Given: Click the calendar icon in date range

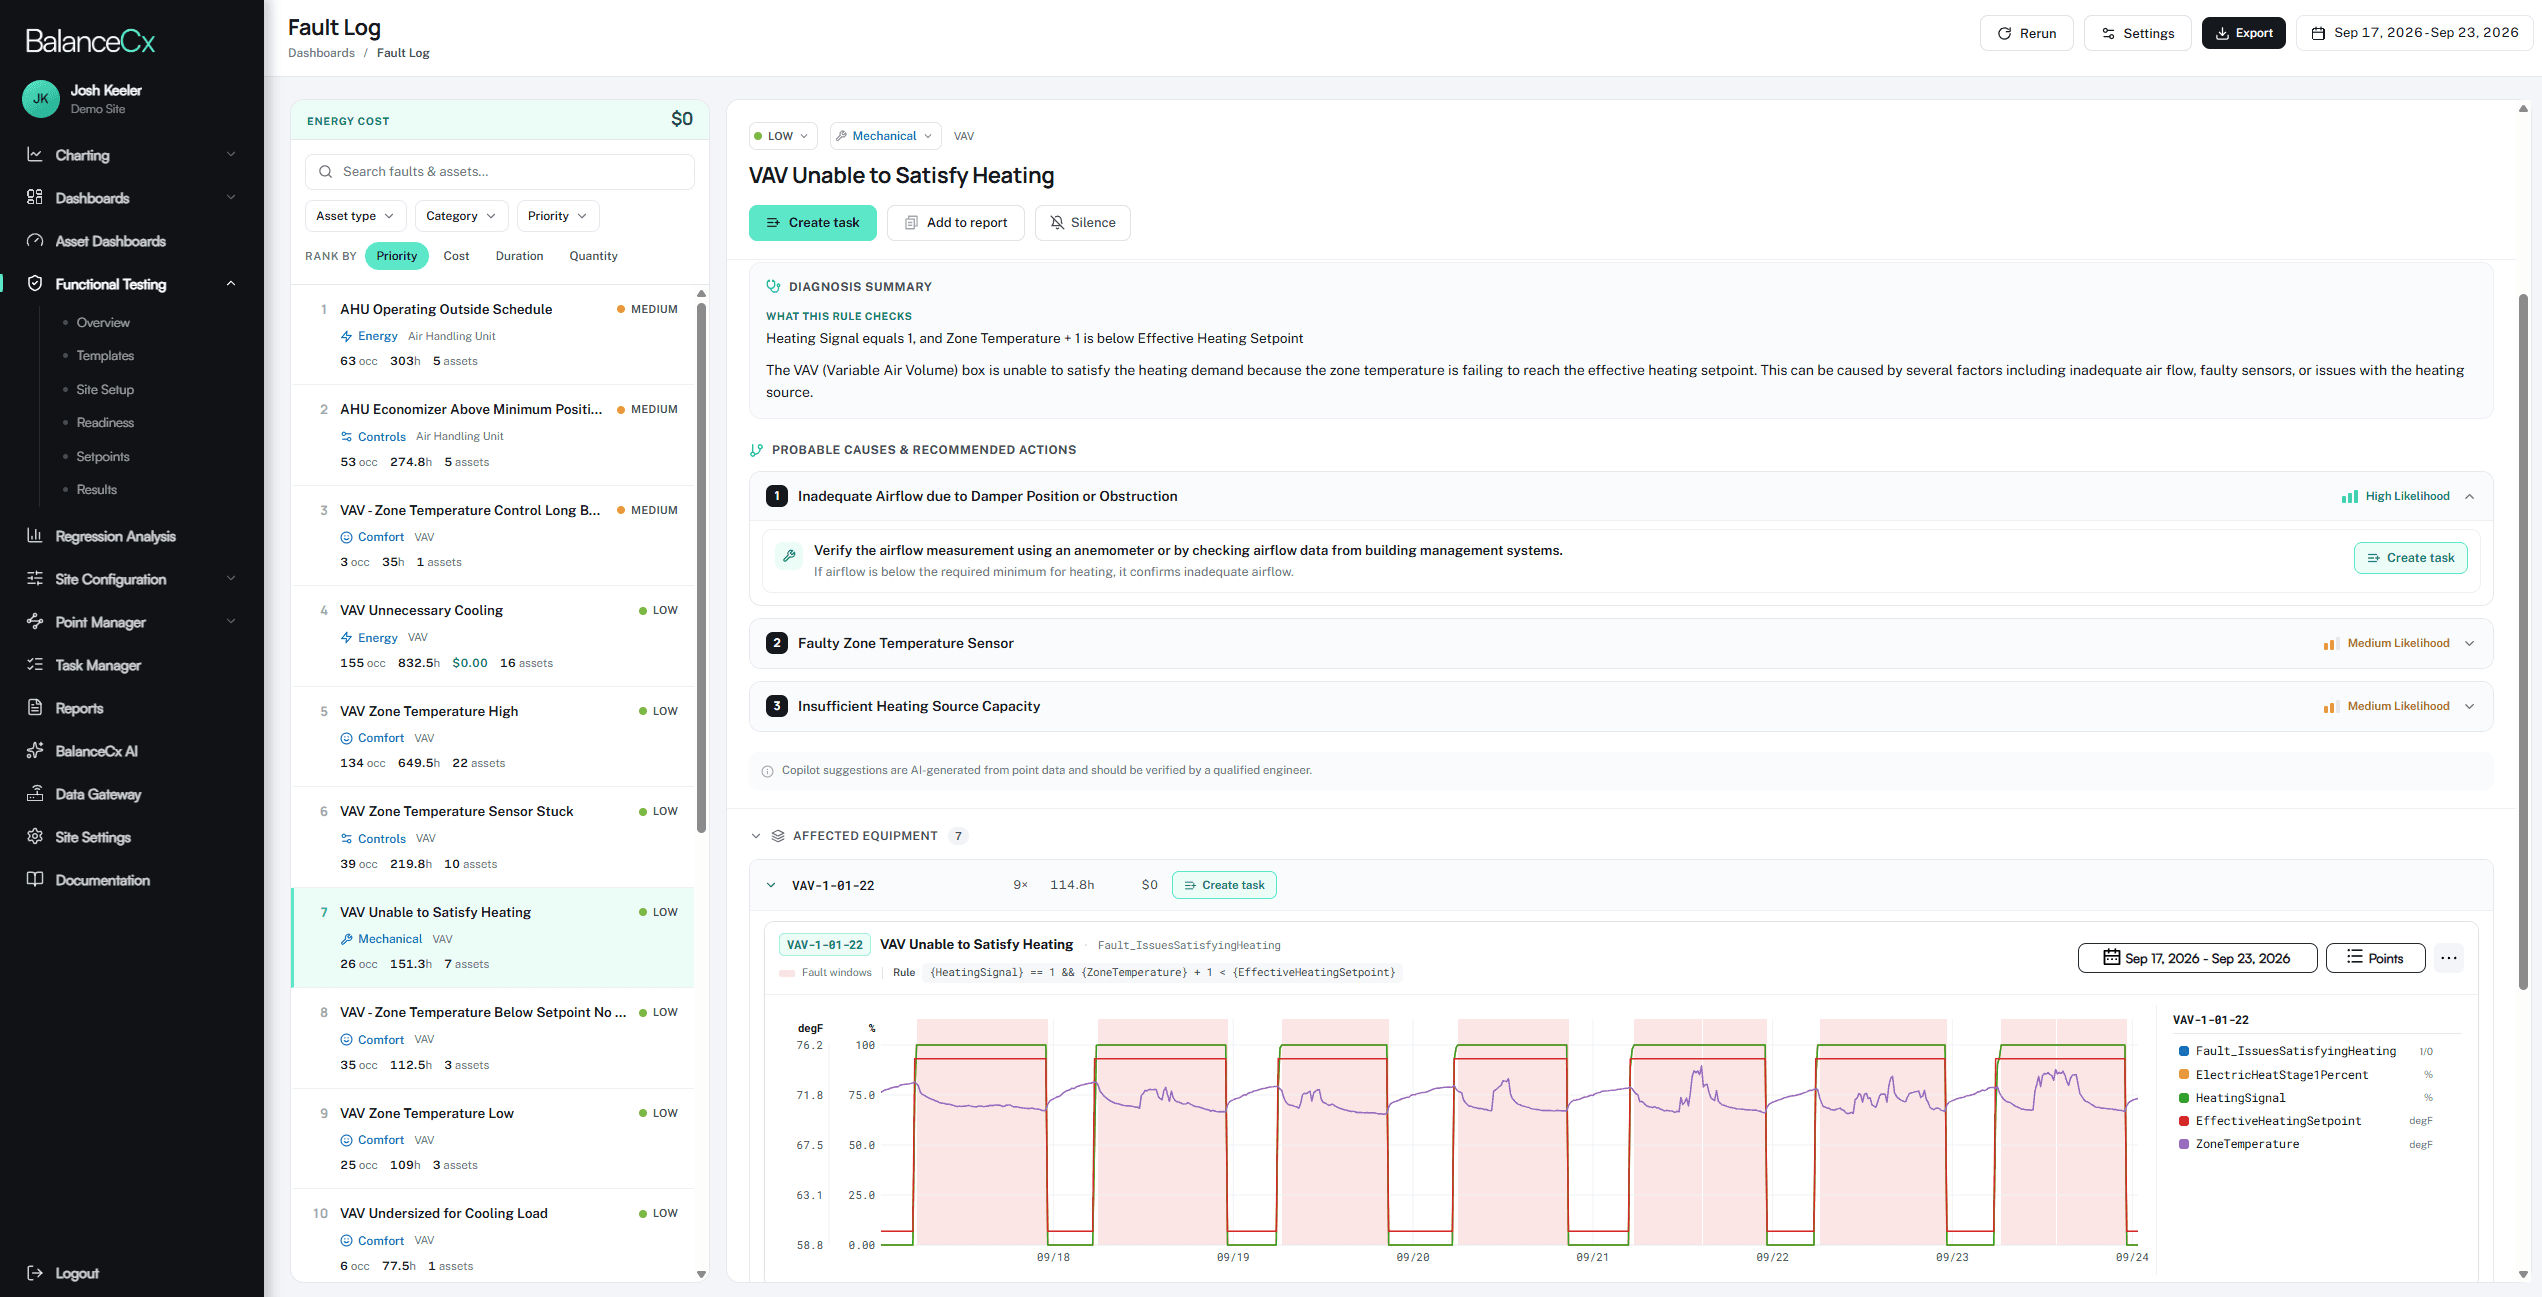Looking at the screenshot, I should click(2317, 33).
